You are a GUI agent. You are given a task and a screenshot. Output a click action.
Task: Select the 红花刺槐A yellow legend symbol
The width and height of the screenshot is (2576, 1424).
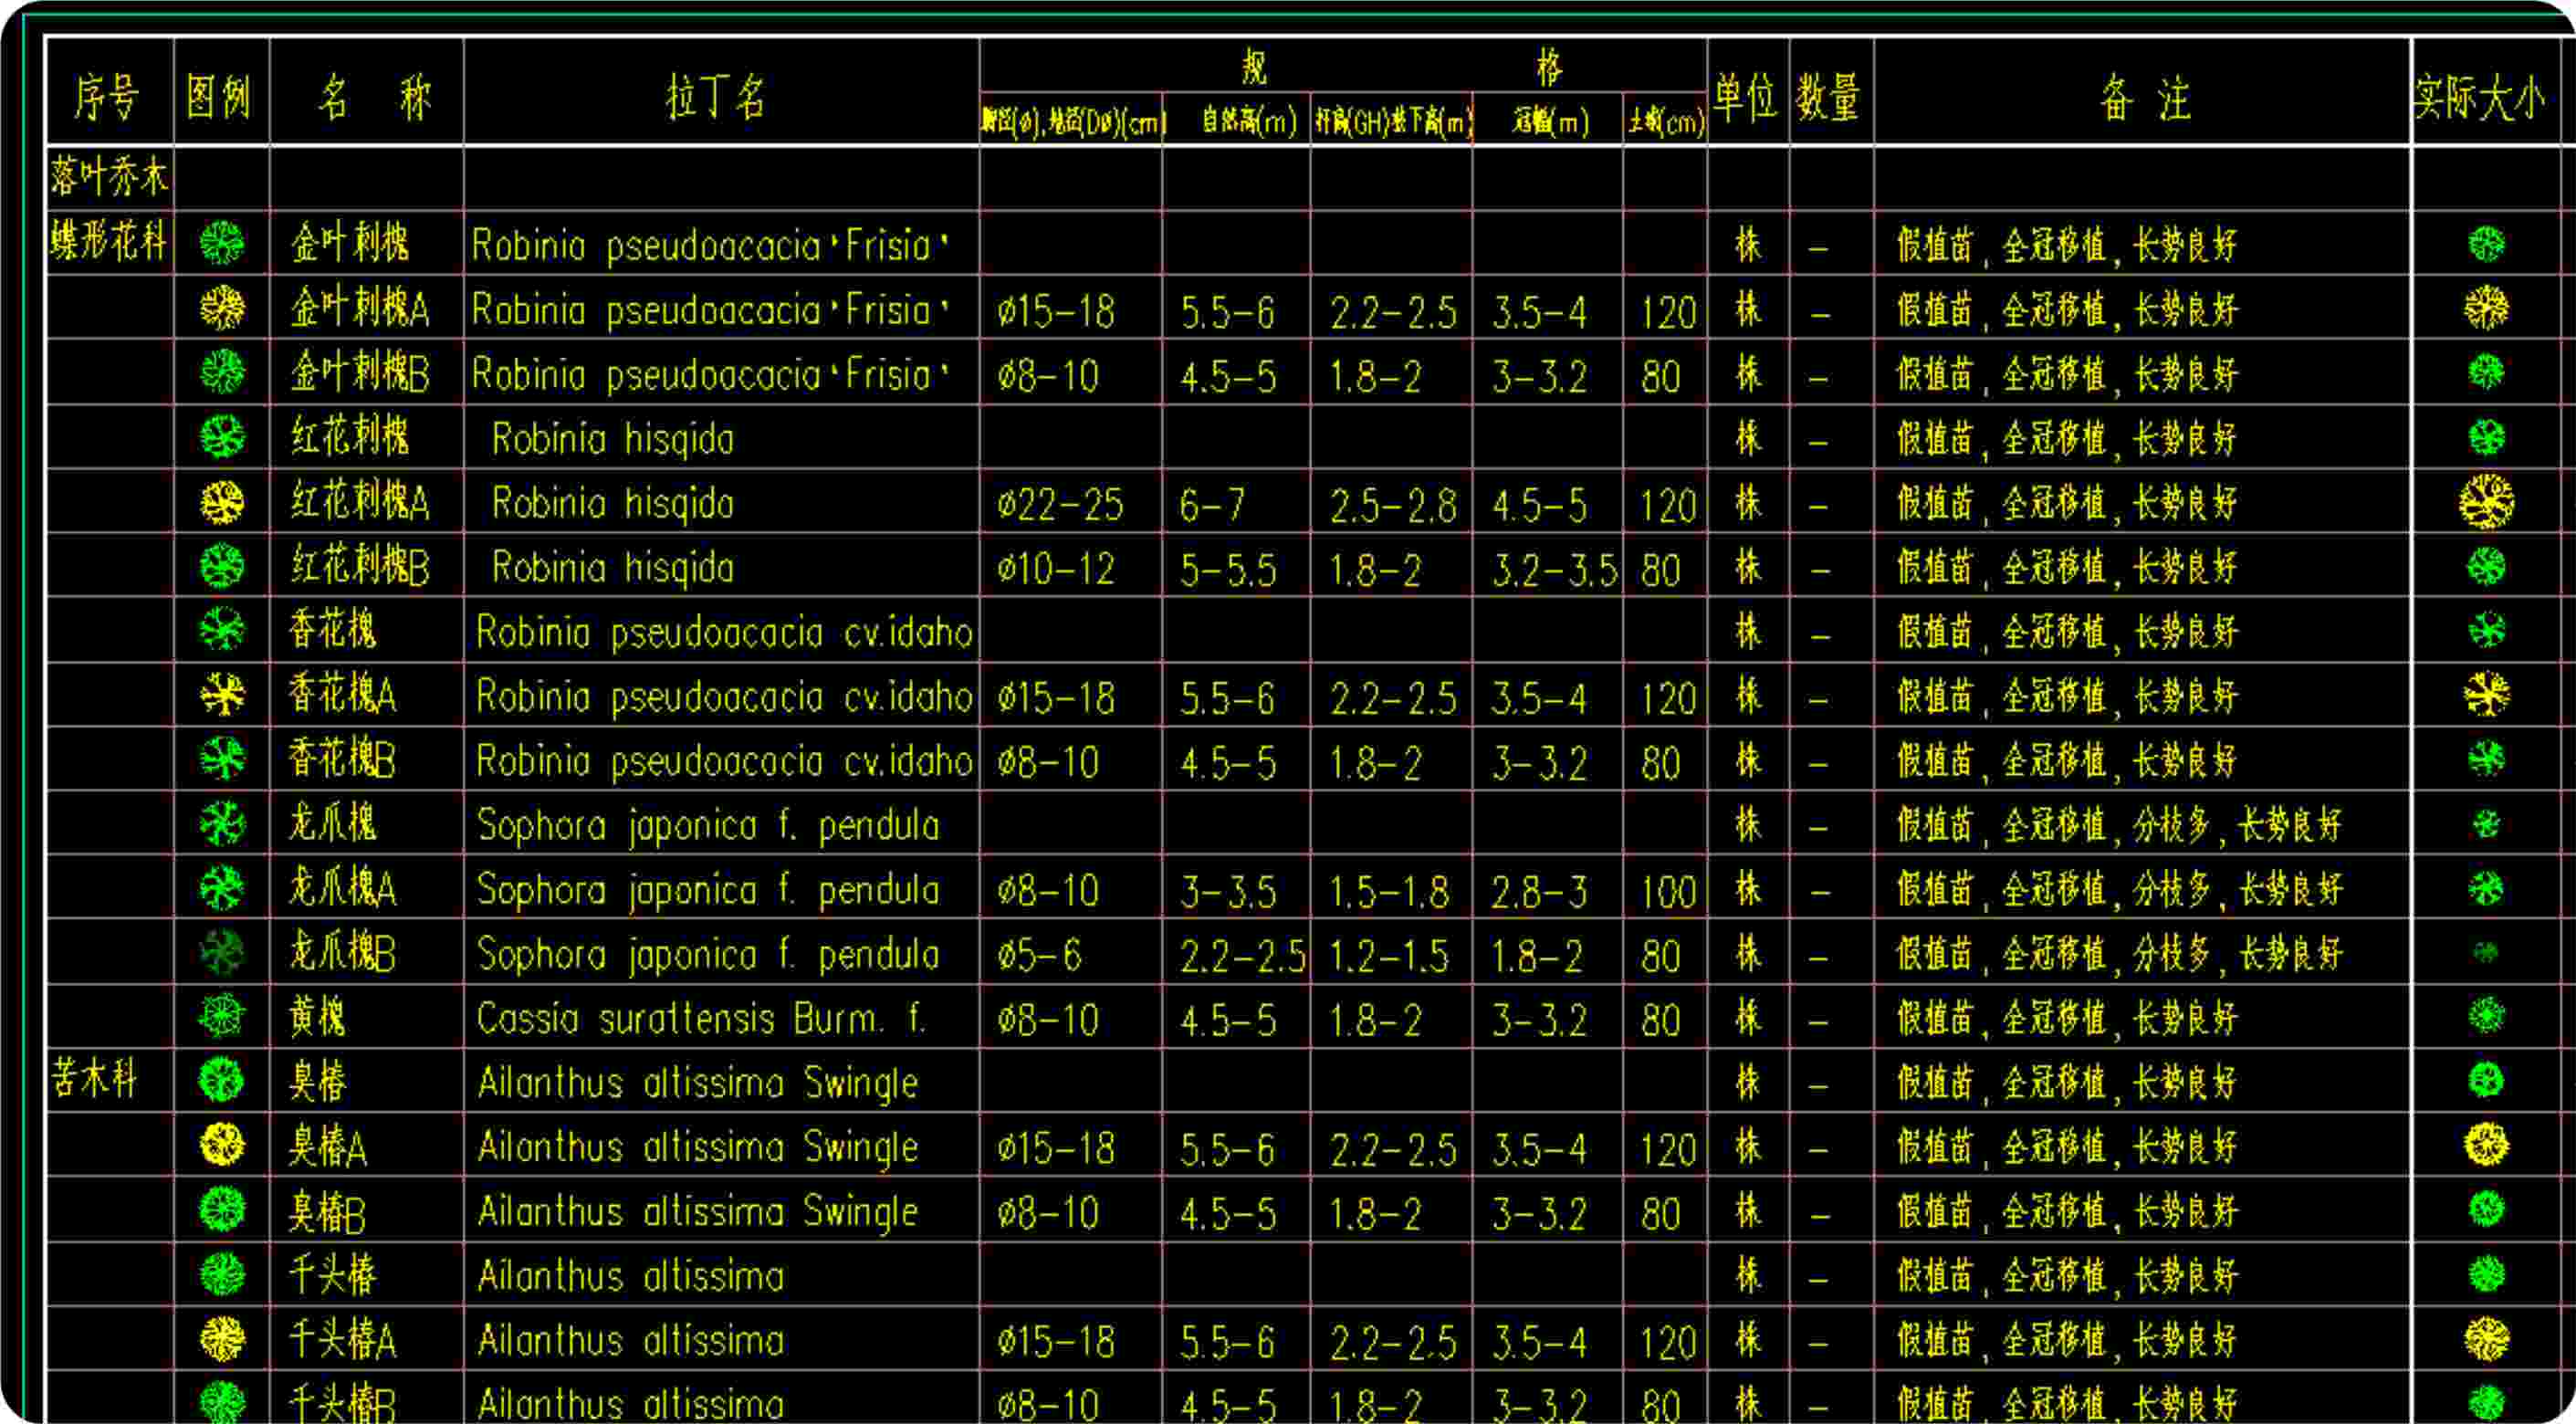point(222,501)
